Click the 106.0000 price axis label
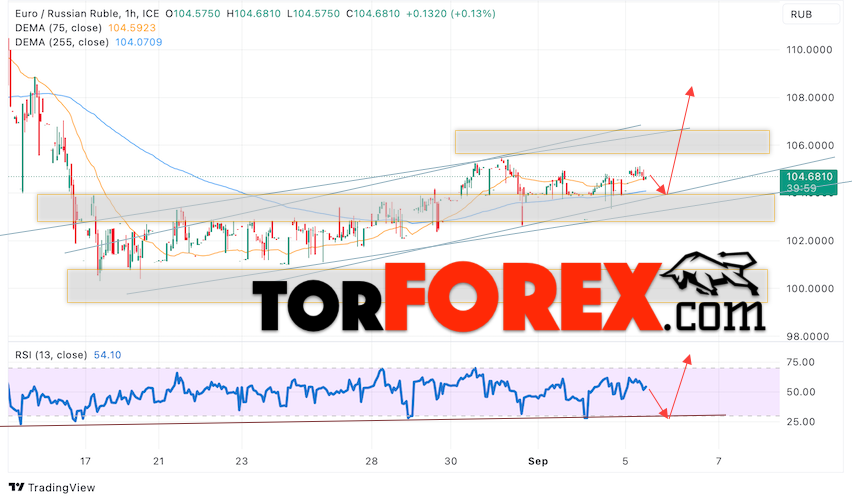Screen dimensions: 852x502 [809, 145]
